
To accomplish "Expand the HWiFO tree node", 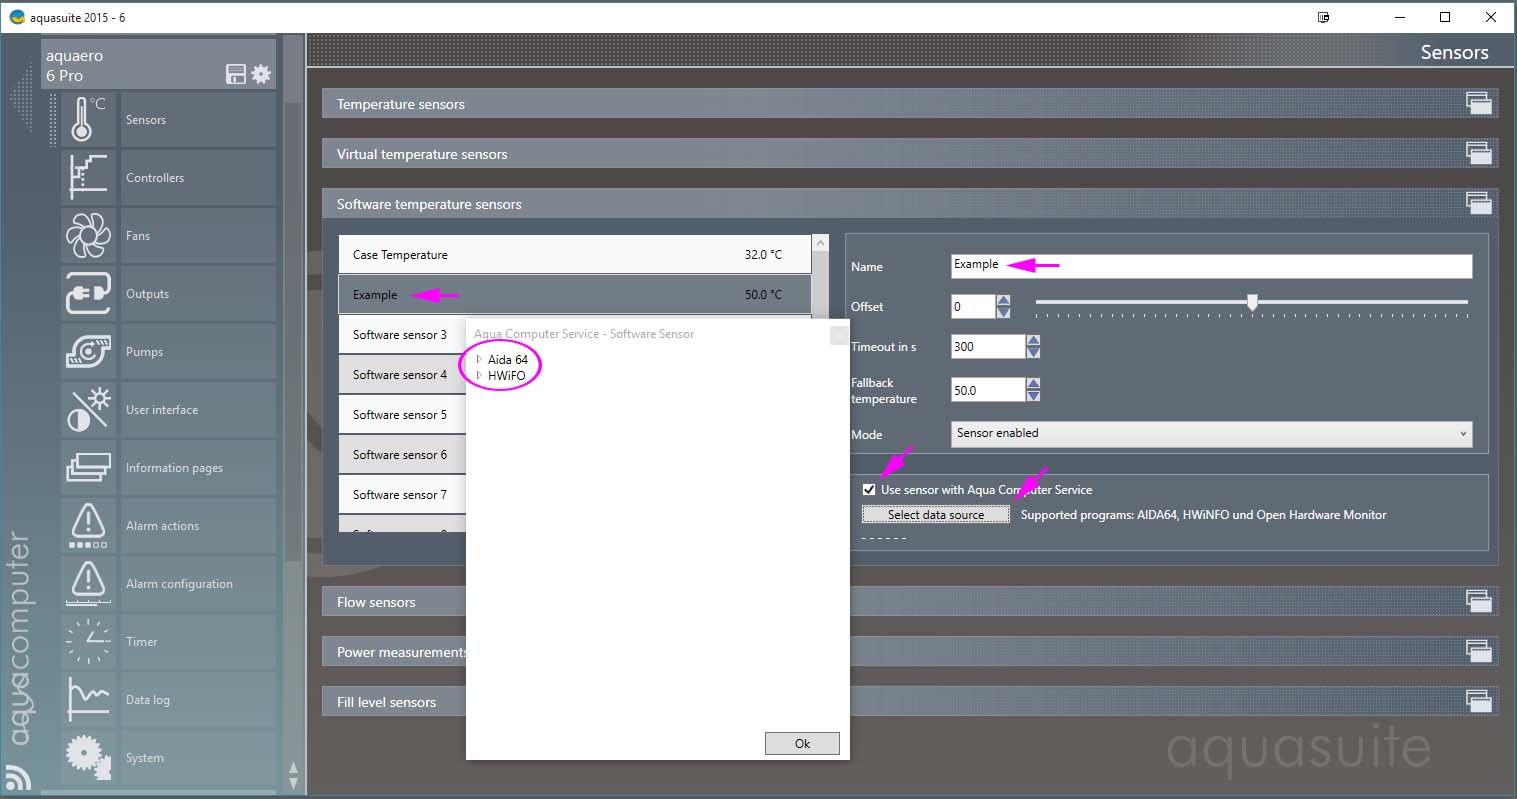I will (479, 375).
